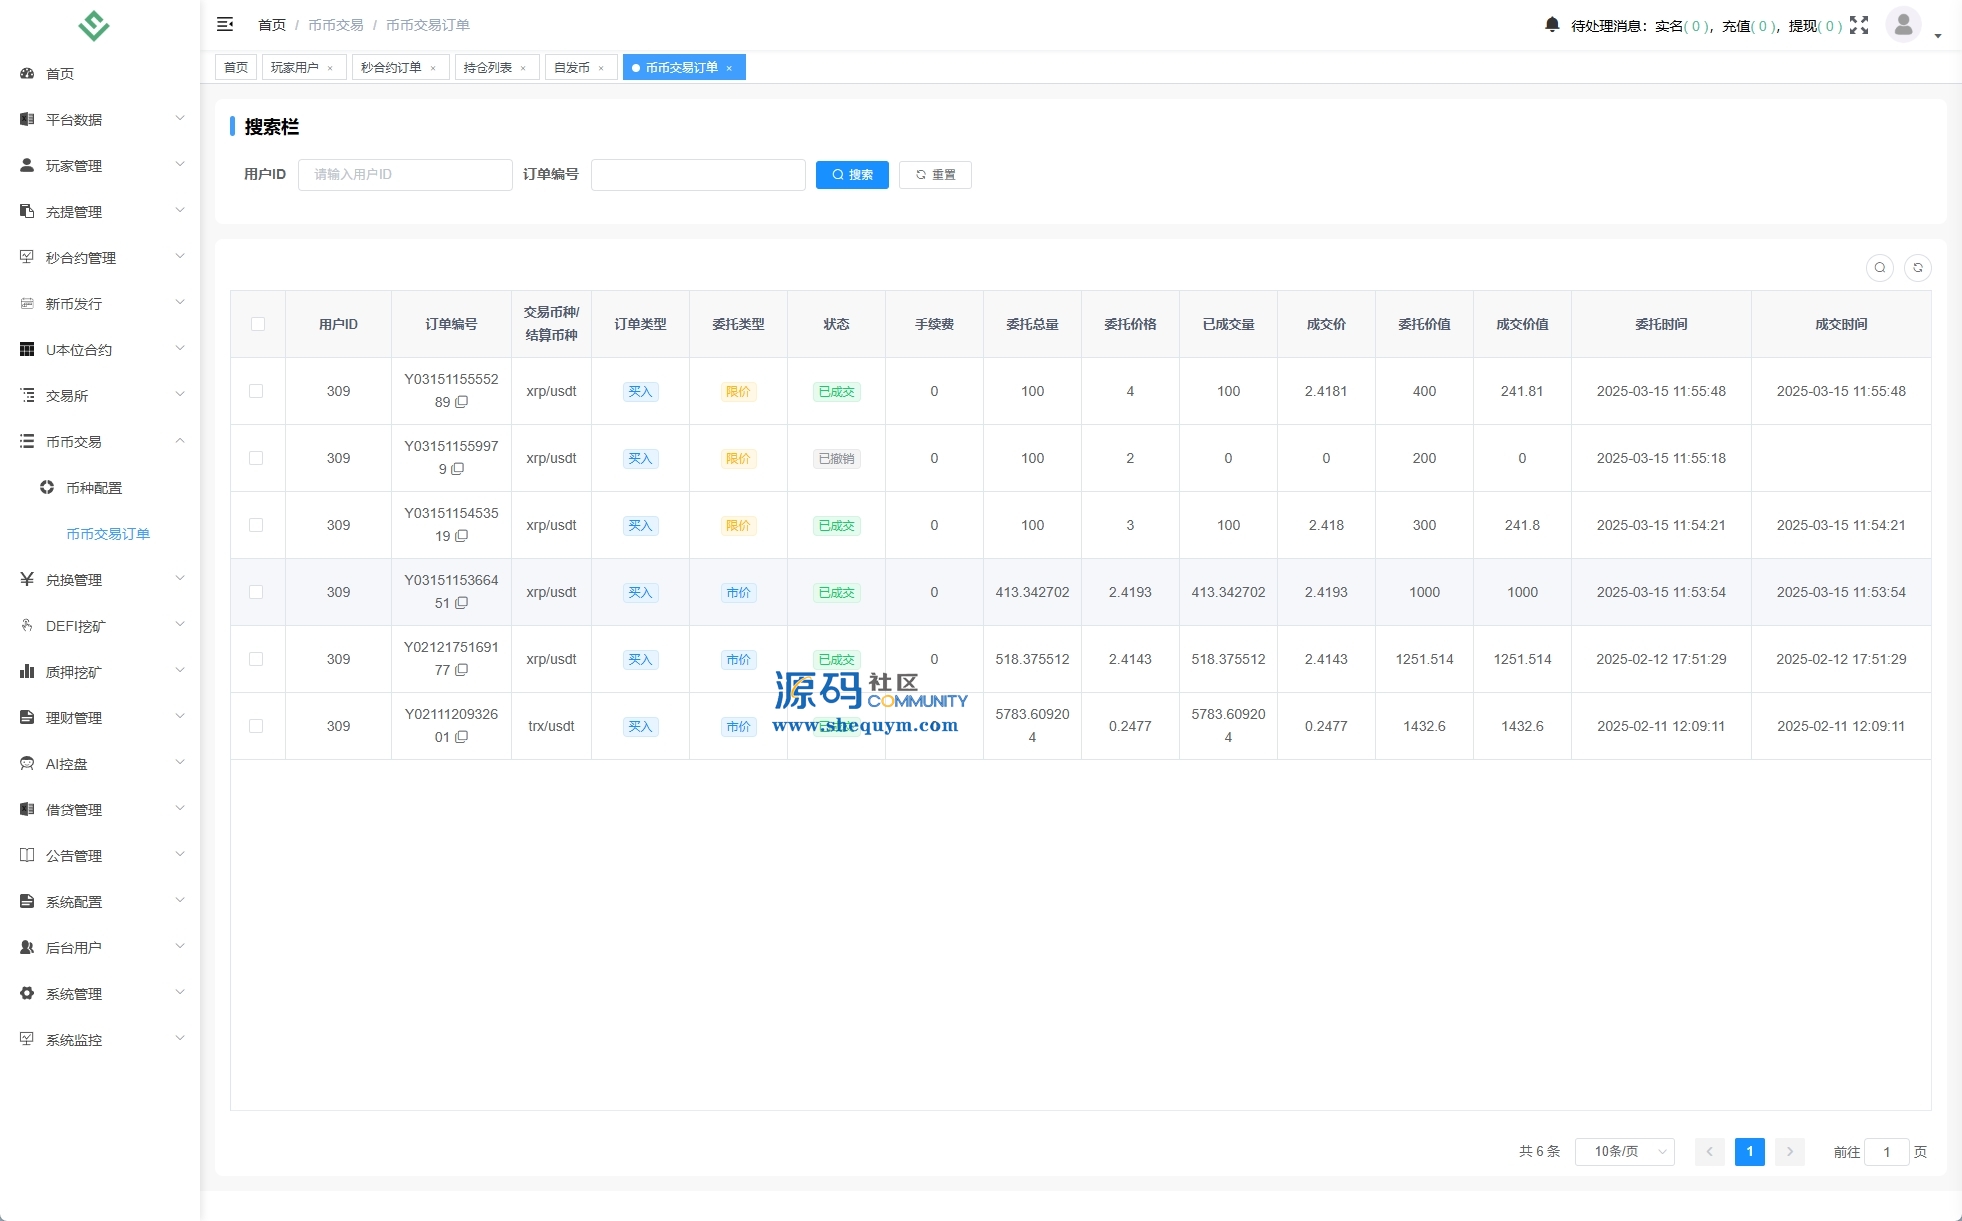The image size is (1962, 1221).
Task: Copy order number Y0211120932601
Action: [462, 737]
